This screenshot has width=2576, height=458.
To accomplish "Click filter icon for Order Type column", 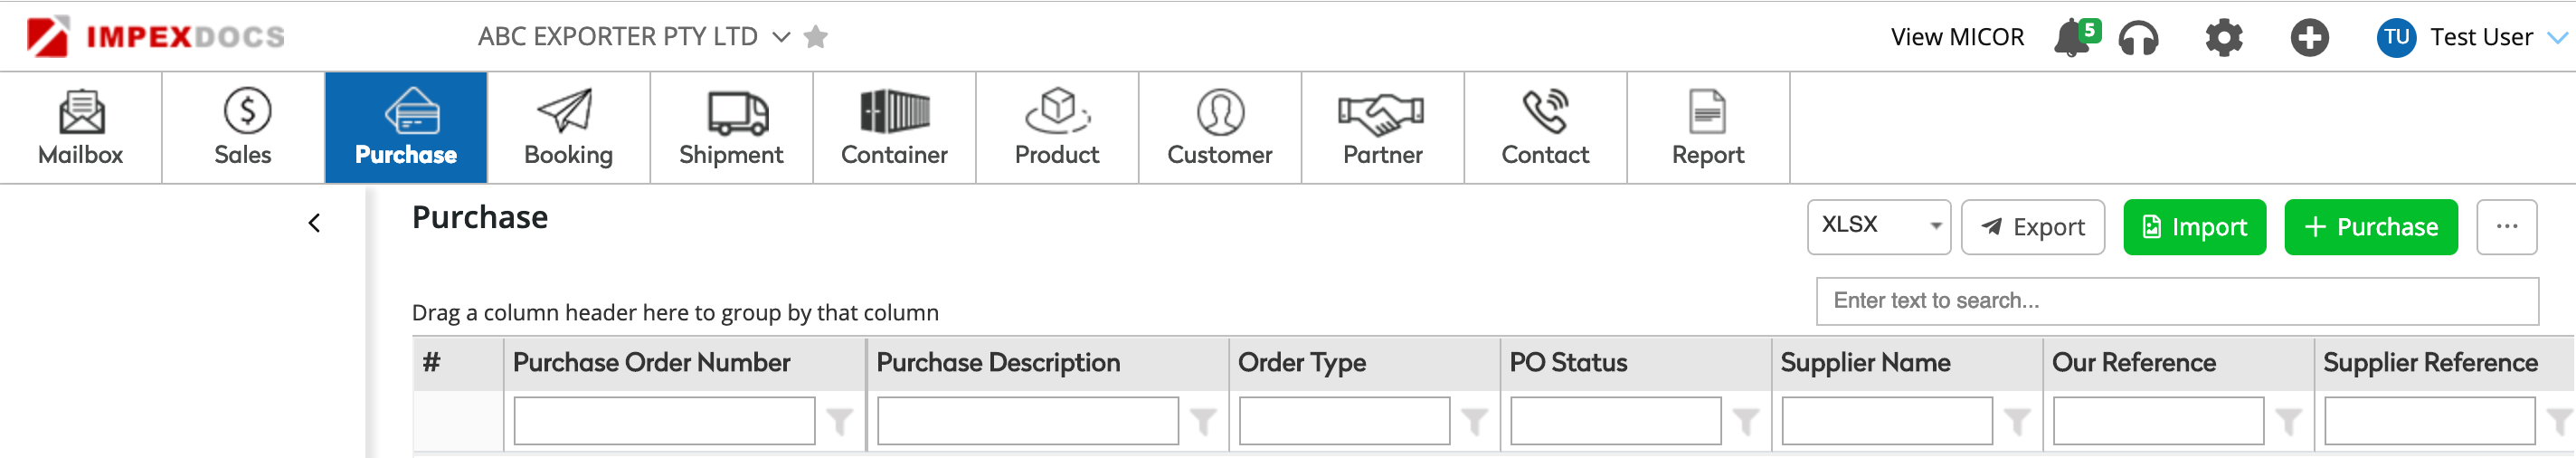I will pos(1474,422).
